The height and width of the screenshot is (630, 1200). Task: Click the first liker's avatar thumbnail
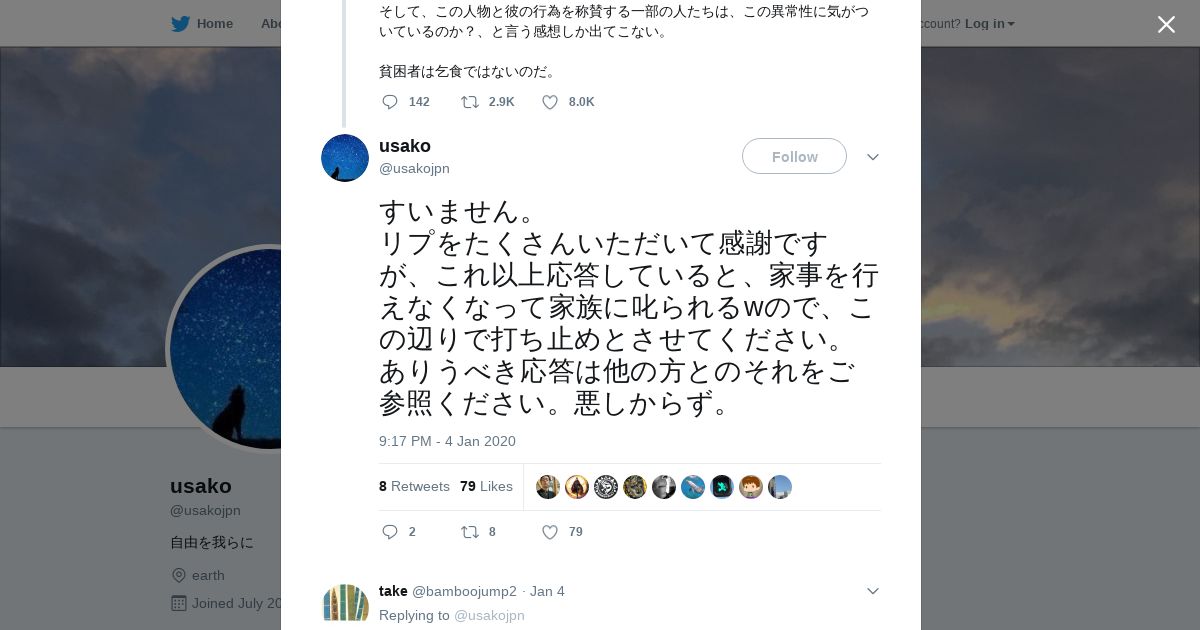548,487
